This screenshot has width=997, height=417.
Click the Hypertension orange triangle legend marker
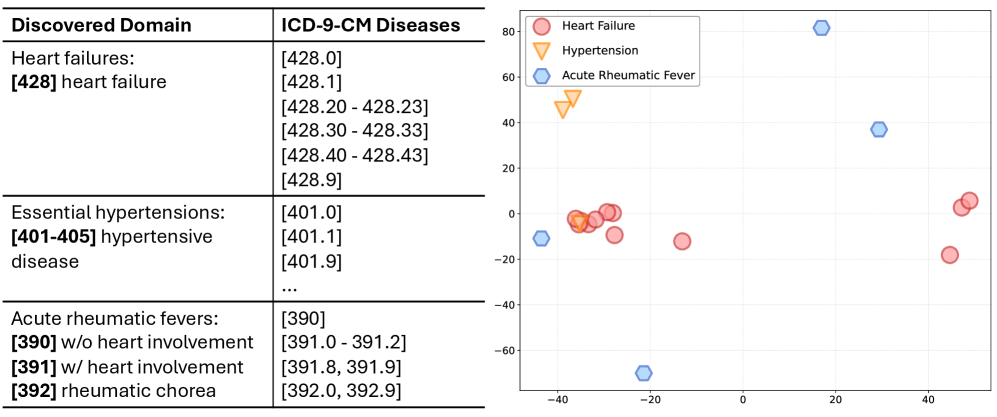(542, 50)
